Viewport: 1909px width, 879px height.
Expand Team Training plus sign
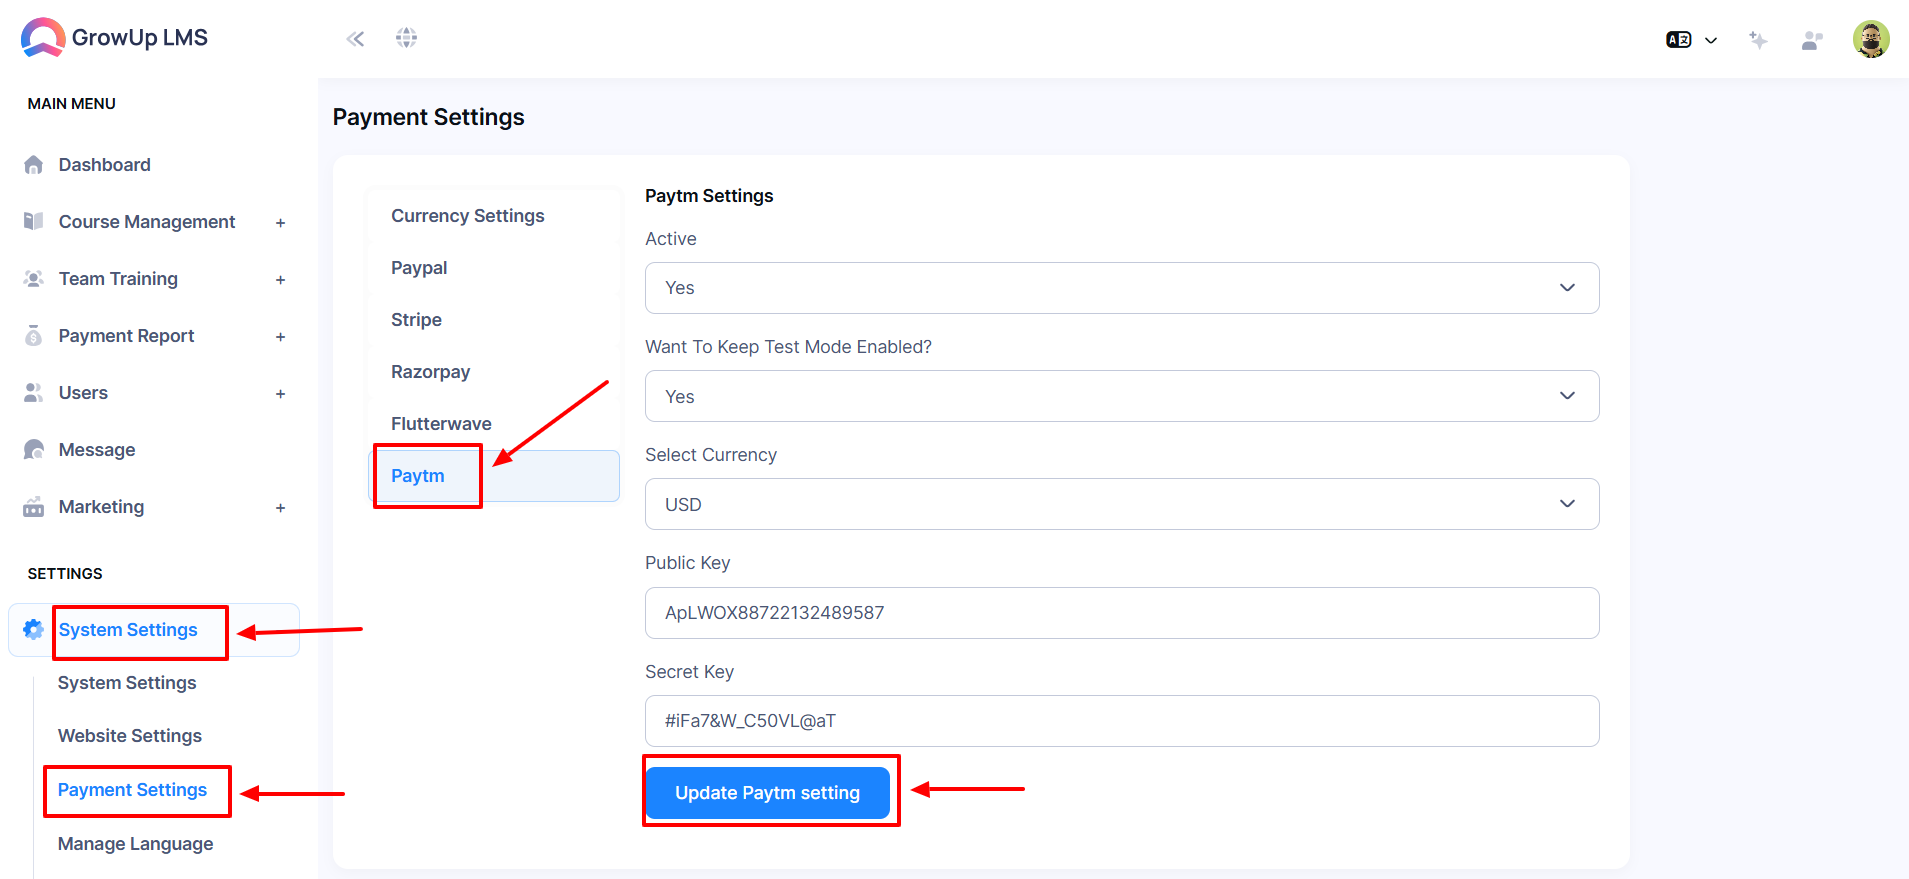(x=280, y=280)
